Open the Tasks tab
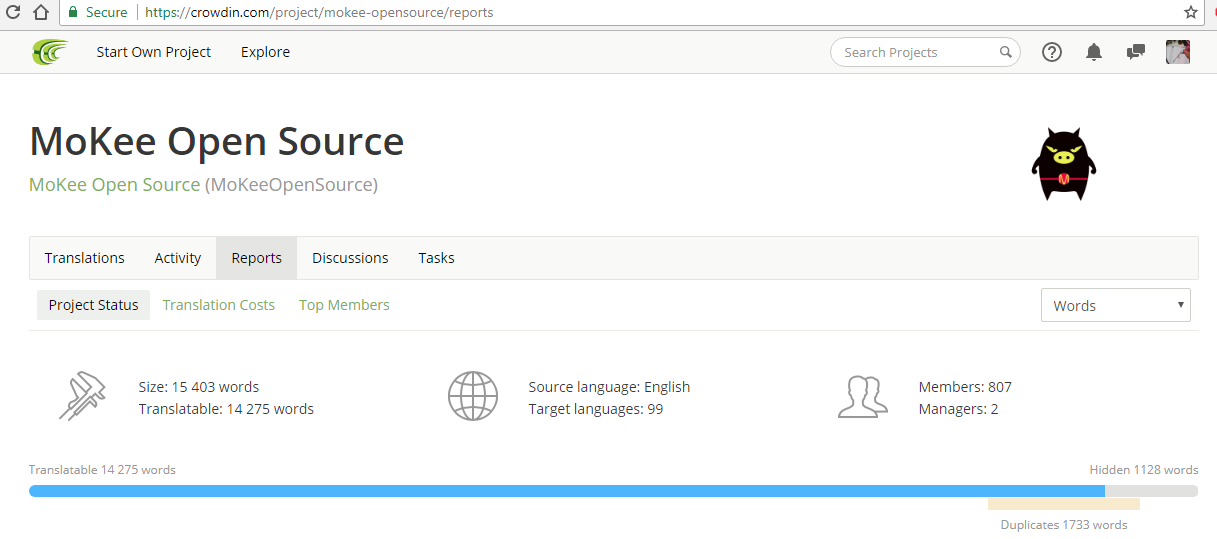 [x=436, y=258]
